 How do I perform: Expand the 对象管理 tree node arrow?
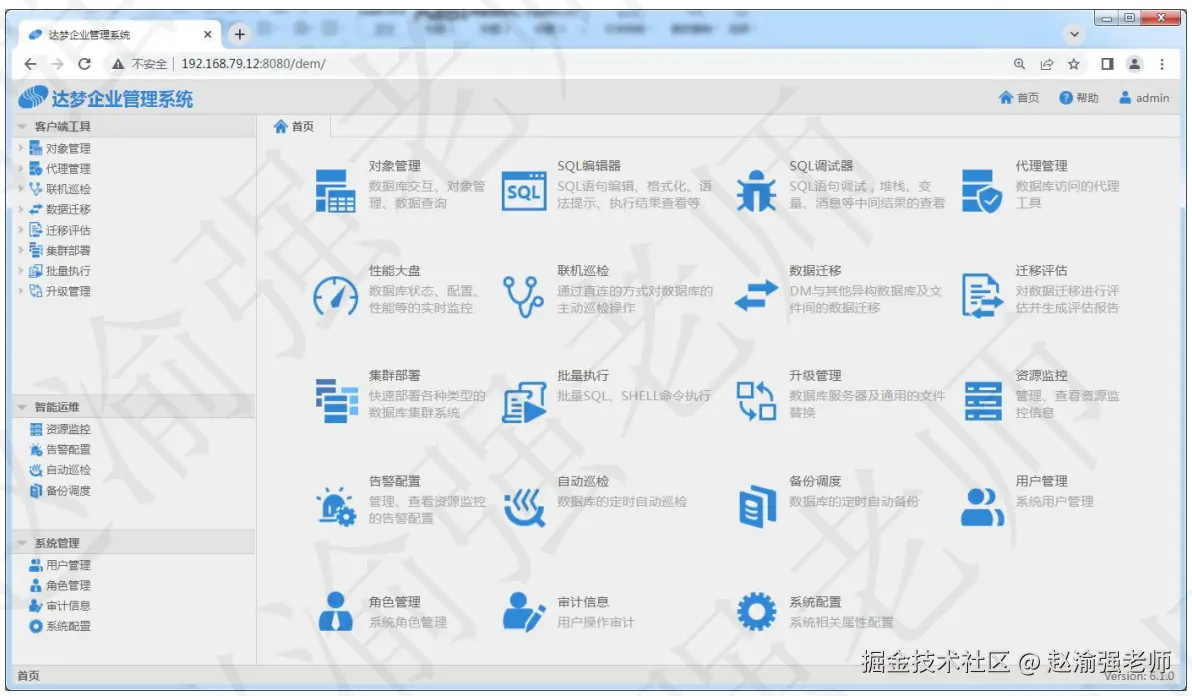point(21,148)
